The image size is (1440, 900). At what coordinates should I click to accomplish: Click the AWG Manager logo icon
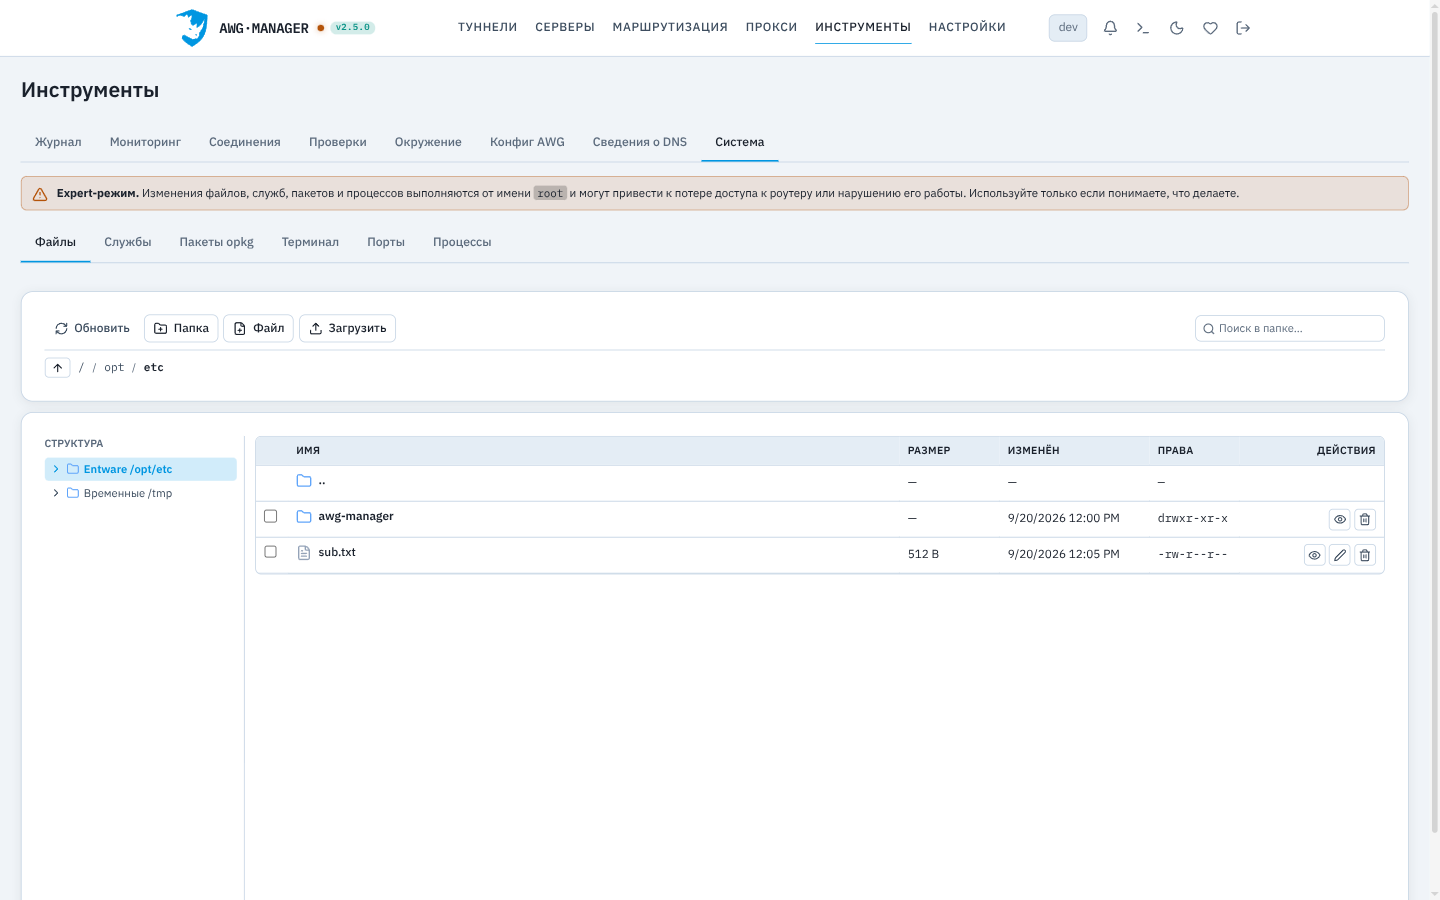(x=192, y=28)
